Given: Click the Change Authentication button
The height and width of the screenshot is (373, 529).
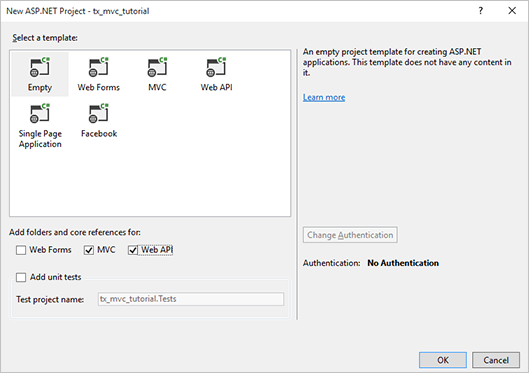Looking at the screenshot, I should click(350, 235).
